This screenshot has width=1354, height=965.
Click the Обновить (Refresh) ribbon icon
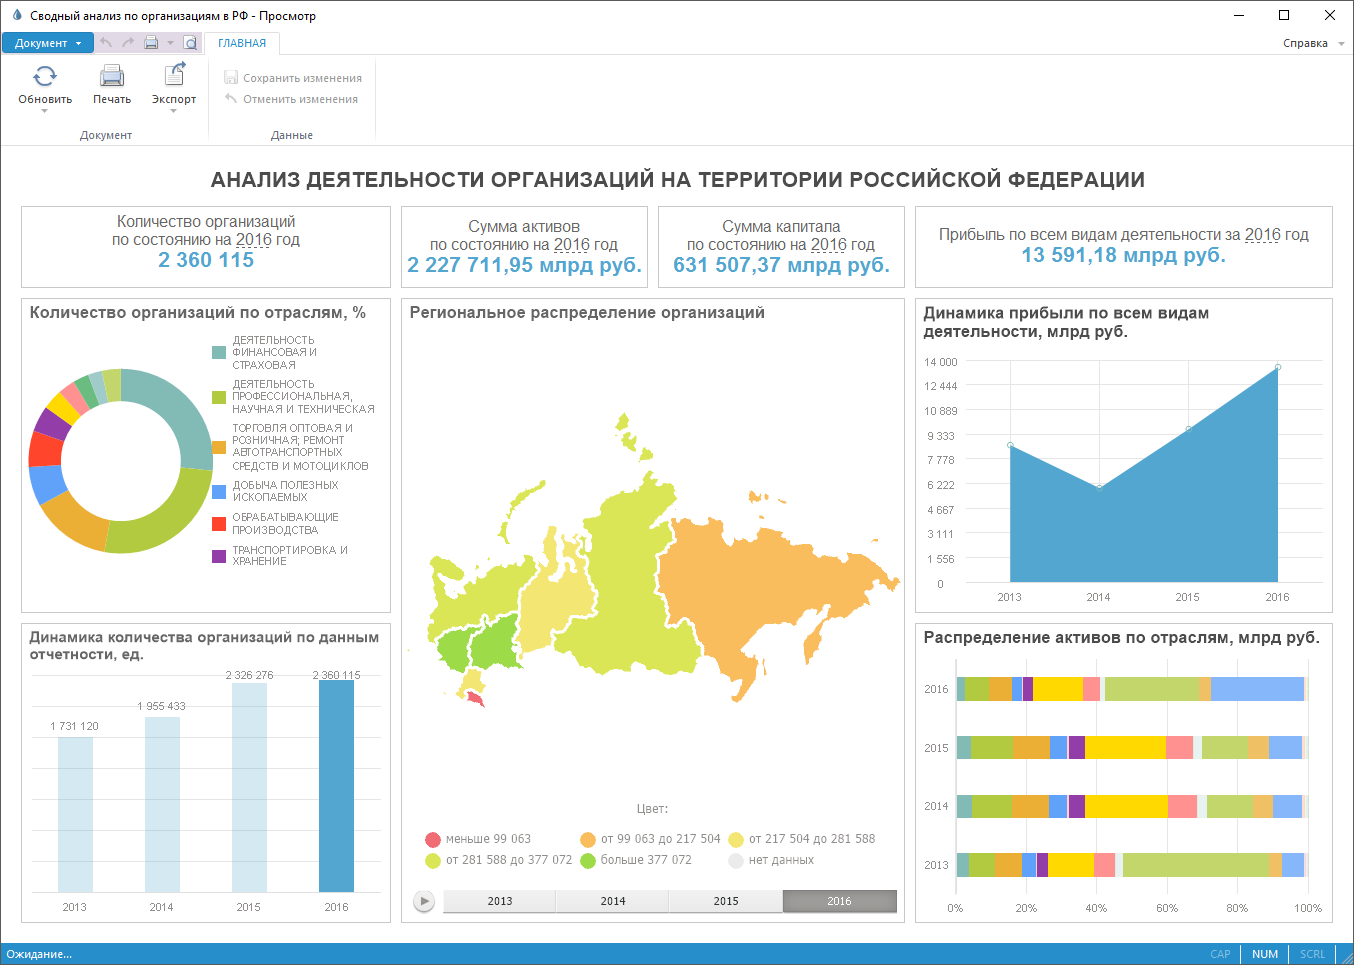tap(45, 76)
